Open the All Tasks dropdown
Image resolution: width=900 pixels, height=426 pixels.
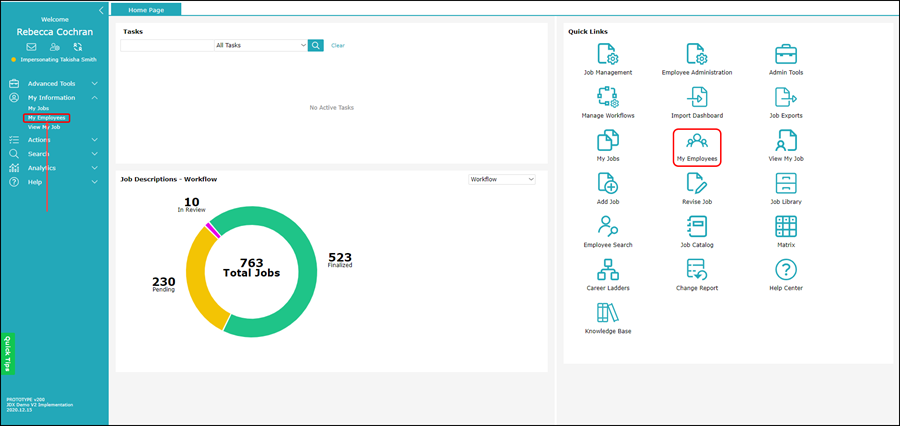point(261,45)
